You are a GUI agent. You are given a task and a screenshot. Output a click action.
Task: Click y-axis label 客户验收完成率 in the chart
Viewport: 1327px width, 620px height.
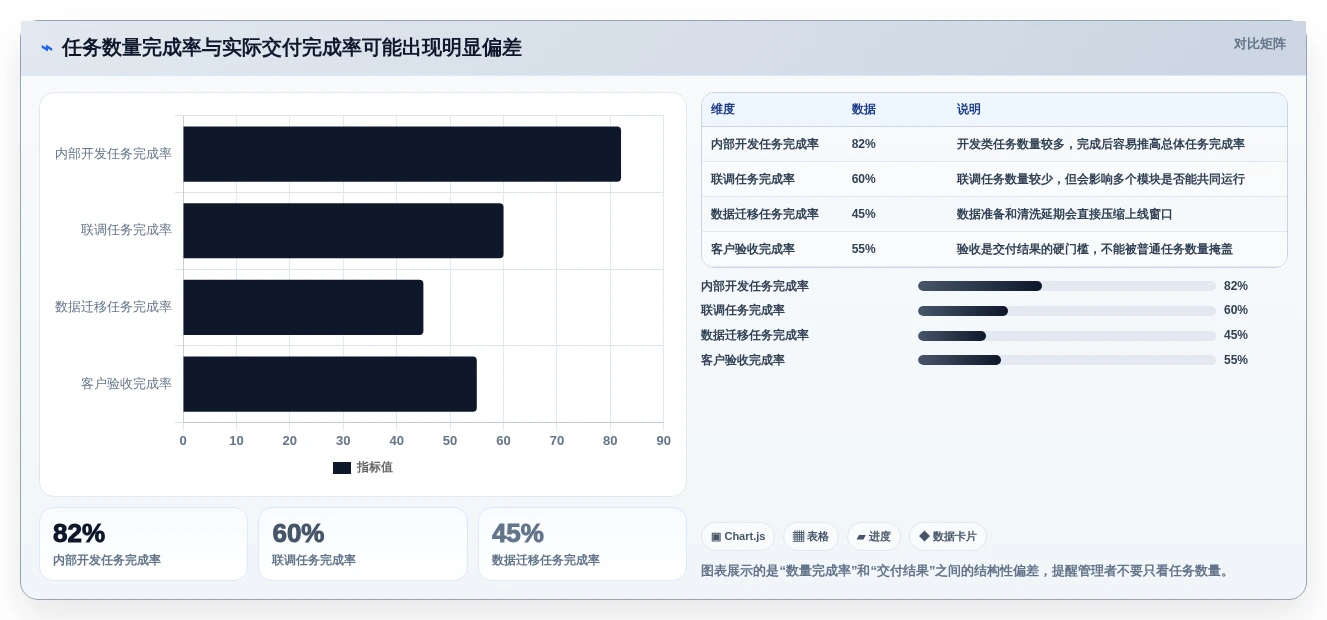pyautogui.click(x=126, y=384)
